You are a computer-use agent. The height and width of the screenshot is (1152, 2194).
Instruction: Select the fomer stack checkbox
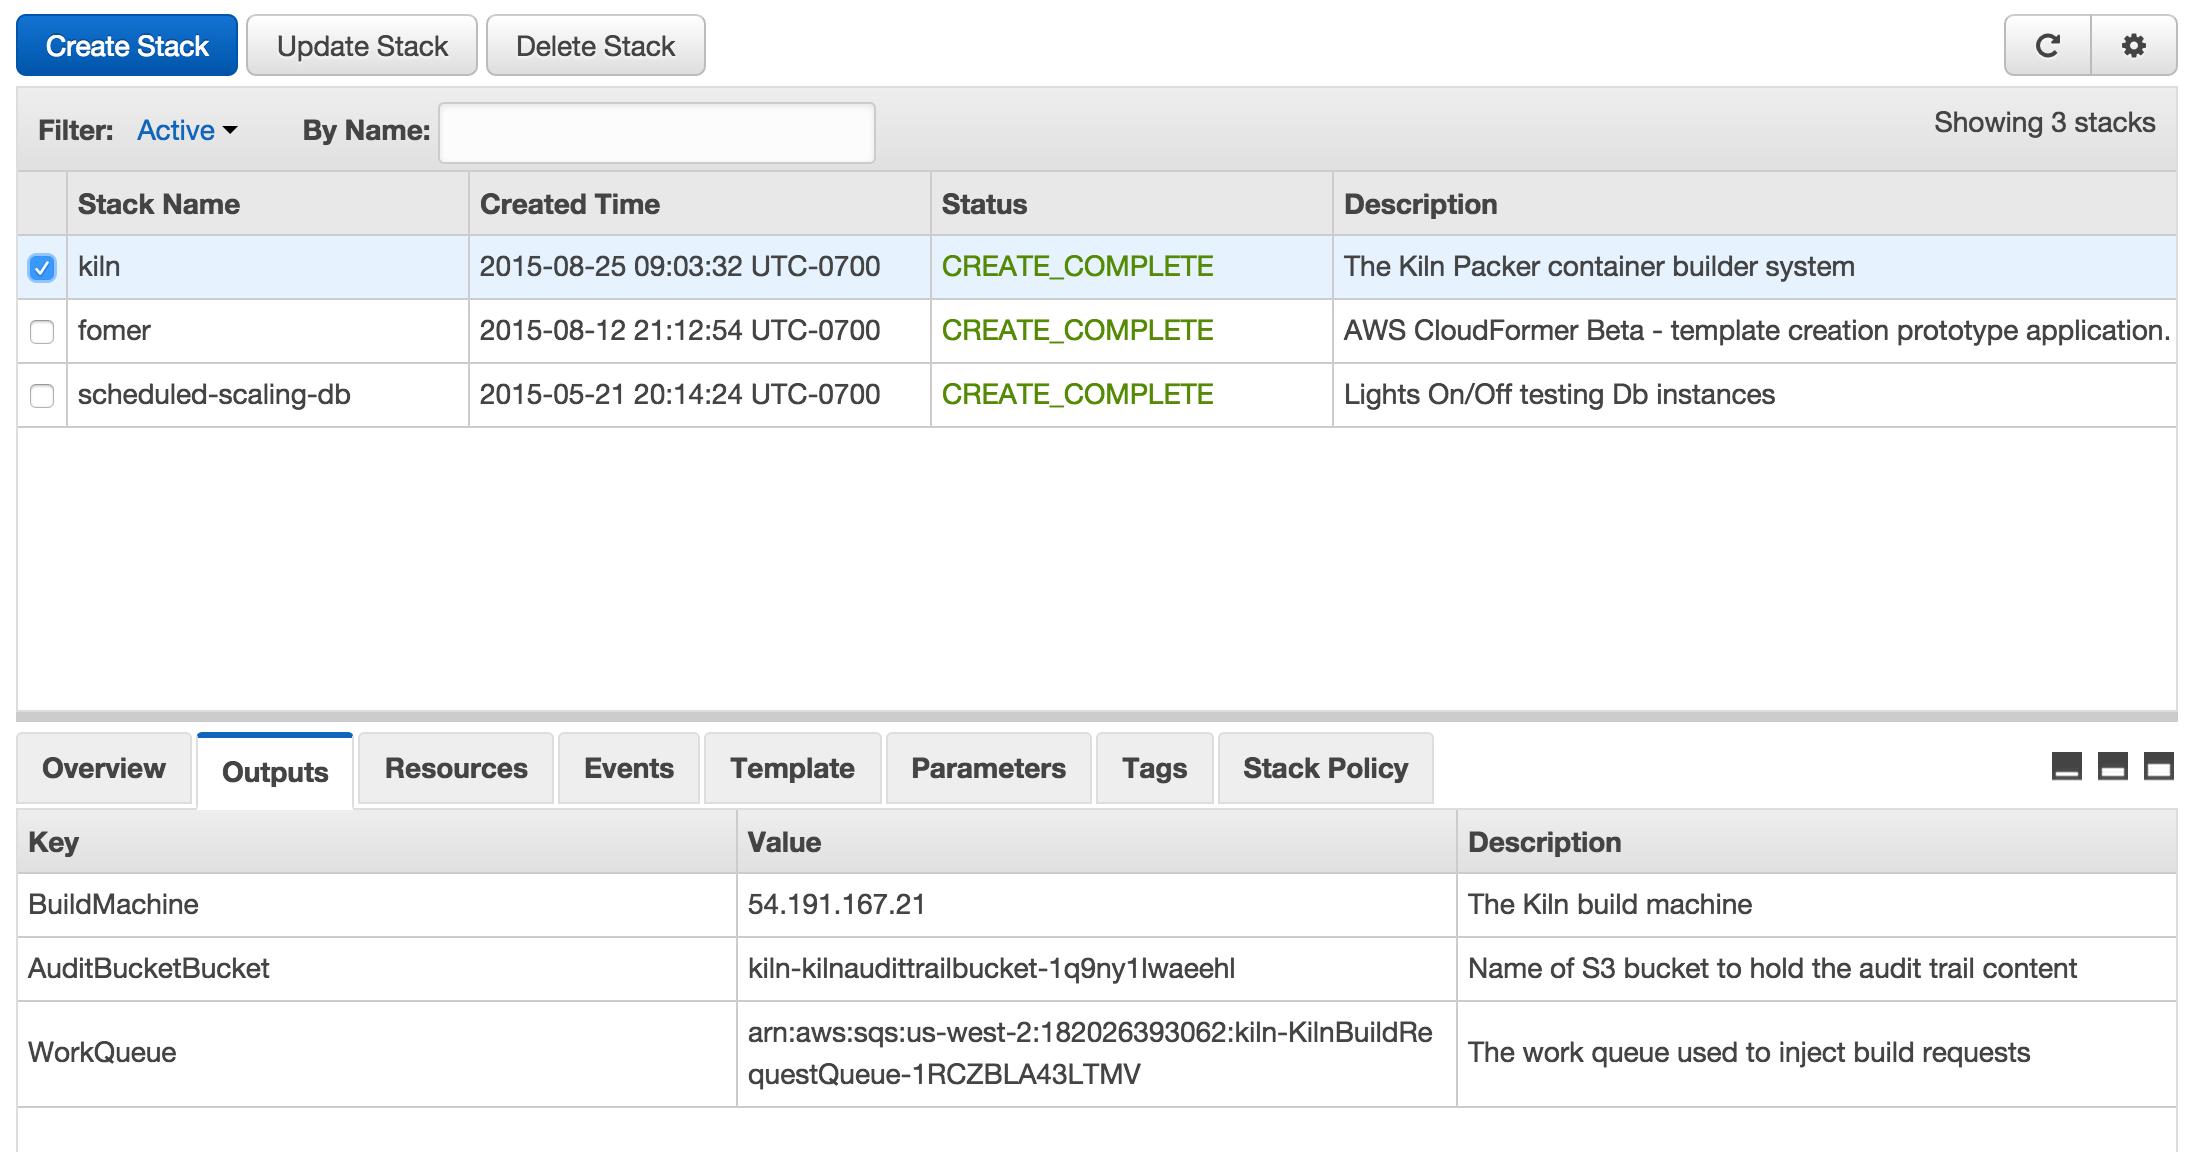42,331
